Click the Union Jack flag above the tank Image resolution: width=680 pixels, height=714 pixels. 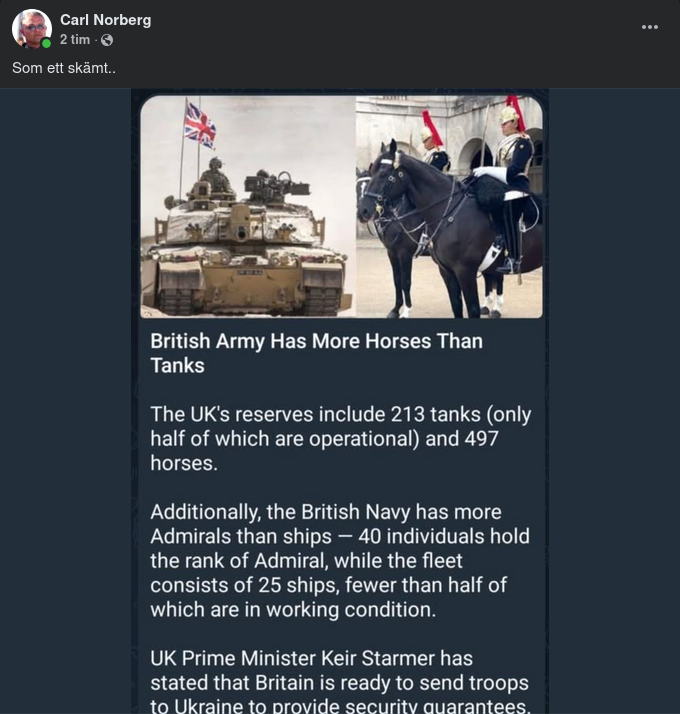pos(200,124)
